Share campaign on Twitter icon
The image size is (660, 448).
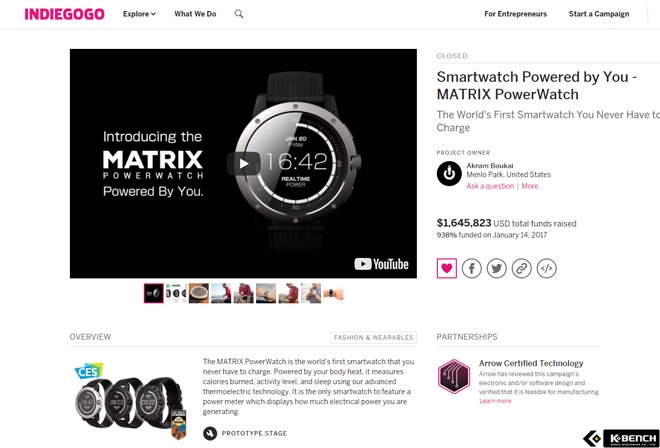497,268
